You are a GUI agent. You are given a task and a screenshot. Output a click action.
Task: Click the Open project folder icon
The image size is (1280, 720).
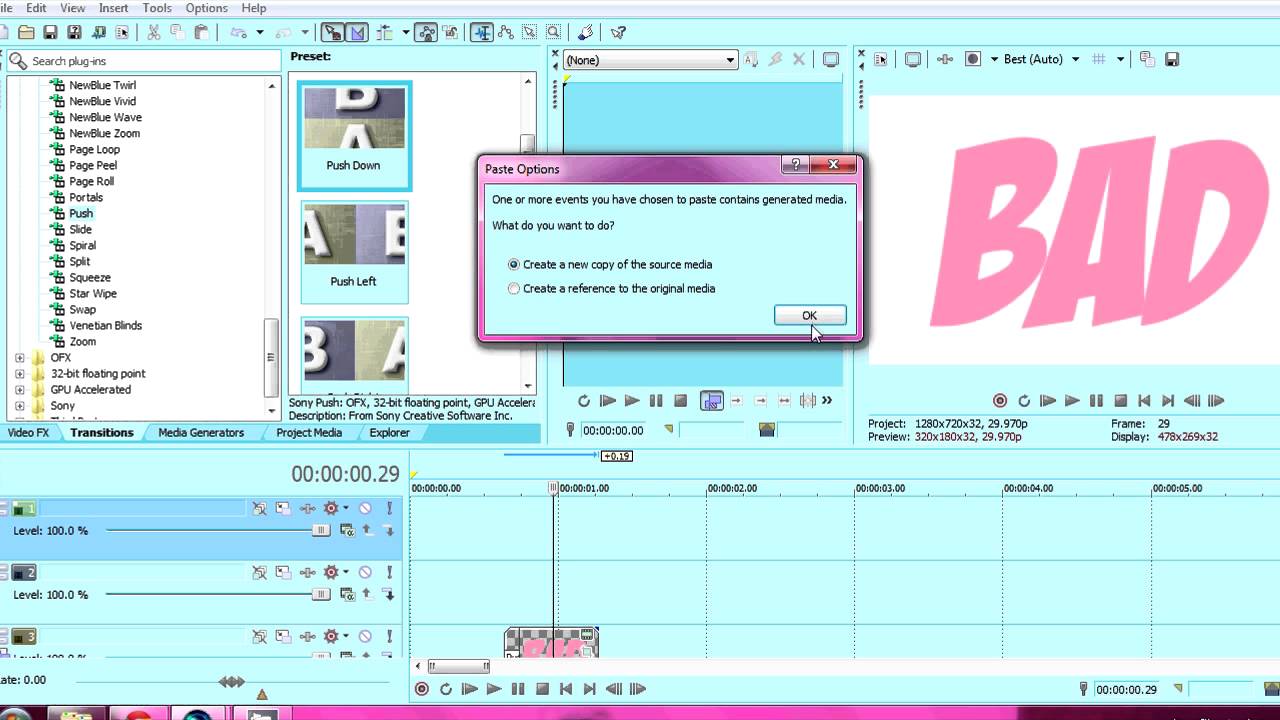[x=27, y=32]
